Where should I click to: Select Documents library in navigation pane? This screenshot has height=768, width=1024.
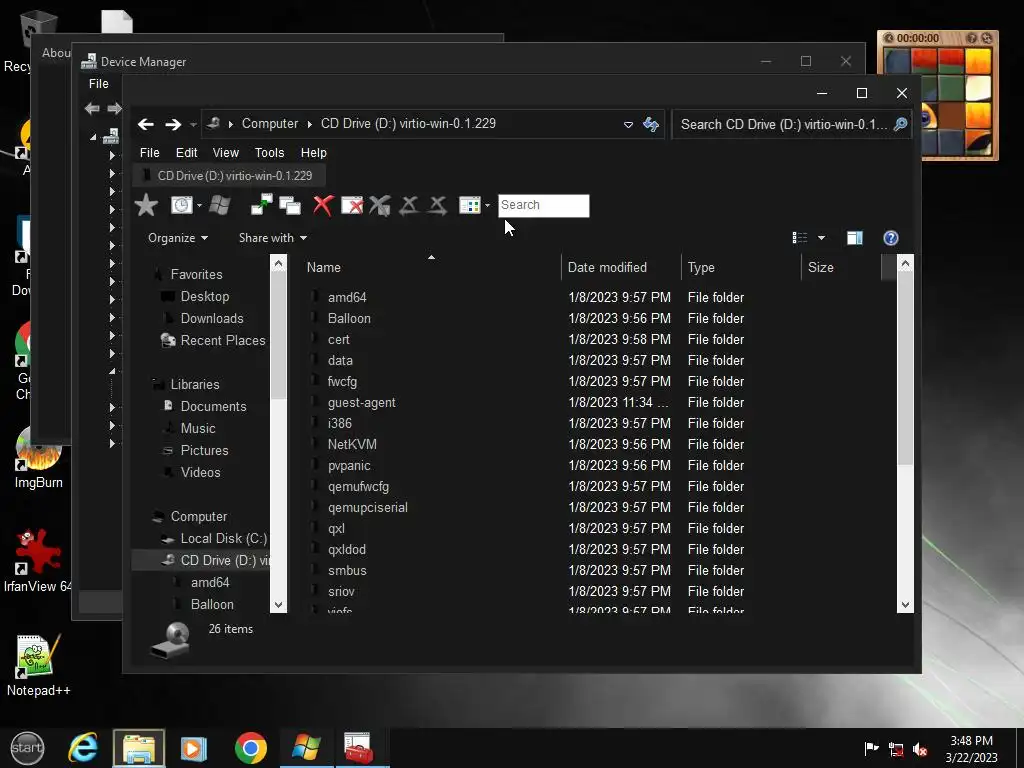[x=213, y=406]
